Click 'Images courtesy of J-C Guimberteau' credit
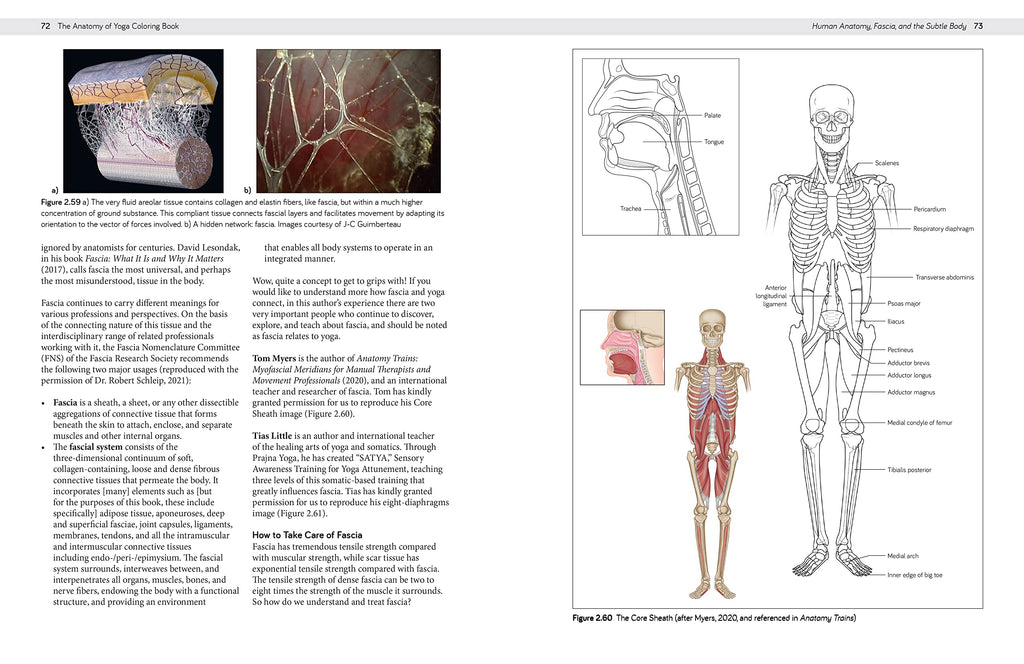The image size is (1024, 664). click(340, 225)
